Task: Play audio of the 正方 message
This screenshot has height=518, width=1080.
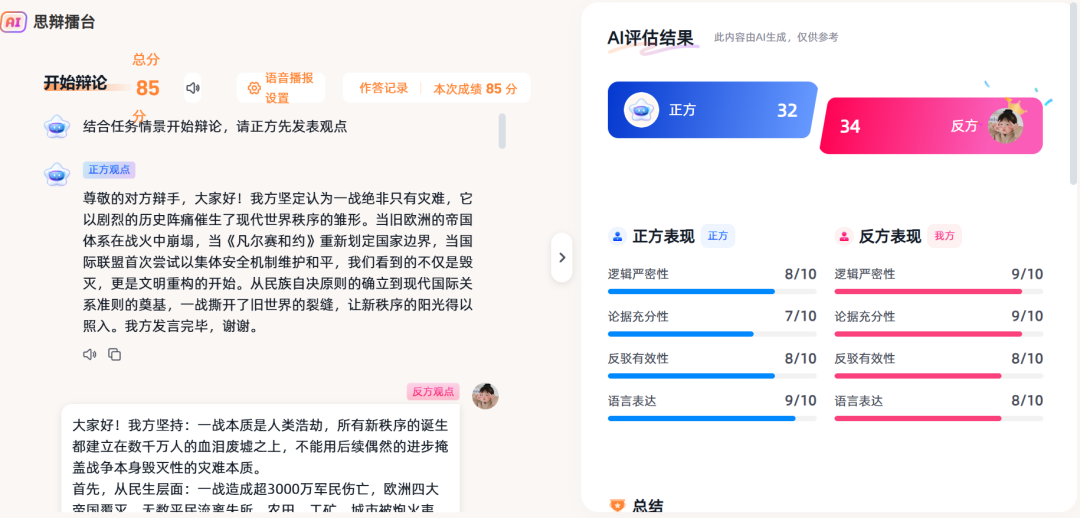Action: 89,354
